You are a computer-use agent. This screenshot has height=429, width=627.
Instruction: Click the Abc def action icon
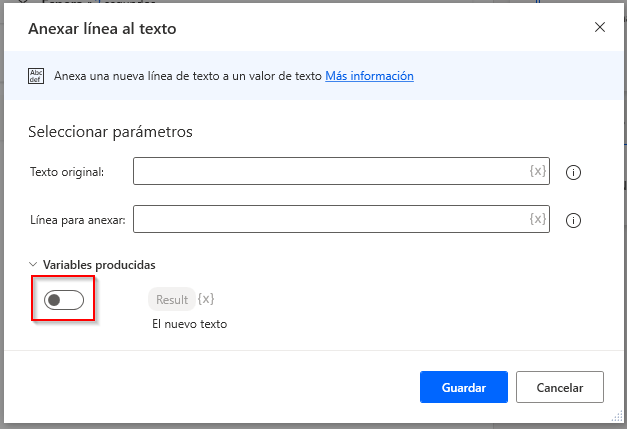click(36, 76)
